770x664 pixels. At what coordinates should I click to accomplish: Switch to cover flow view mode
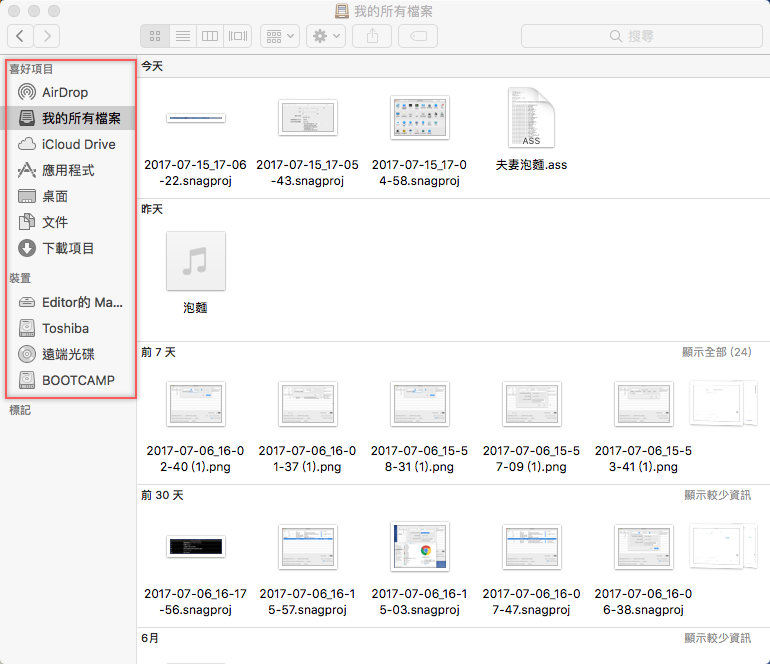238,36
